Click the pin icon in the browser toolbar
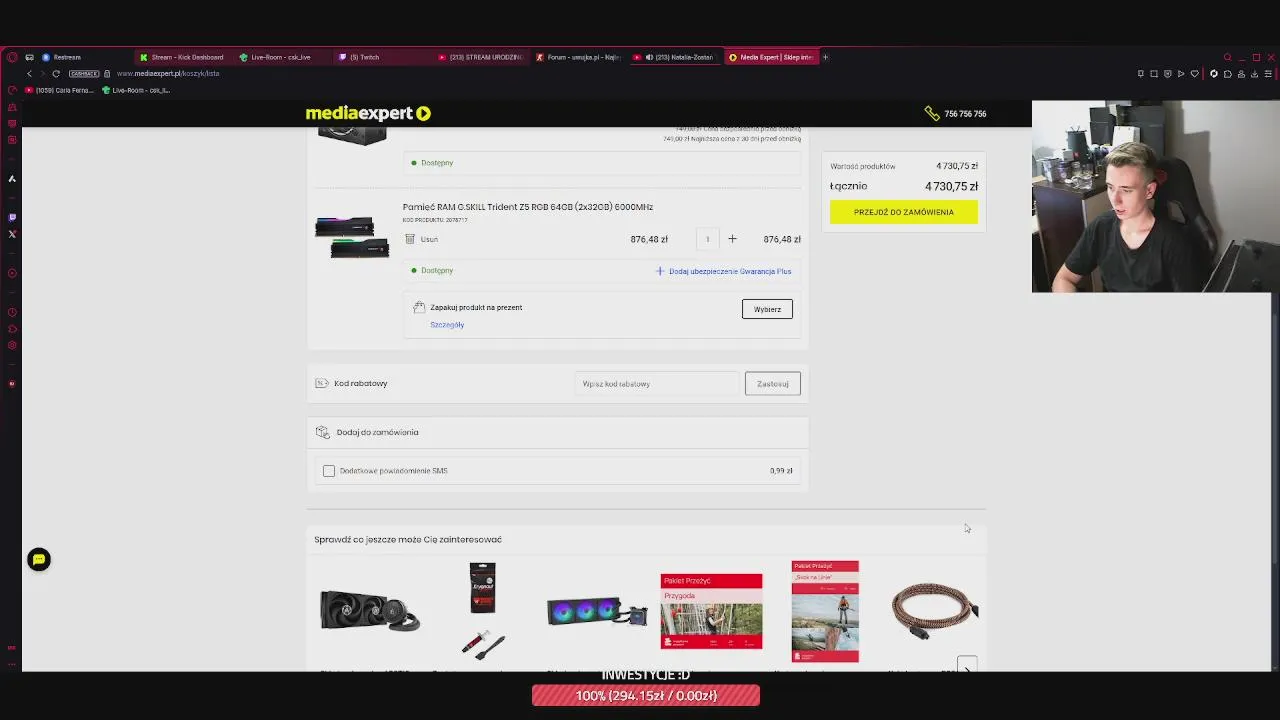This screenshot has width=1280, height=720. (1140, 73)
